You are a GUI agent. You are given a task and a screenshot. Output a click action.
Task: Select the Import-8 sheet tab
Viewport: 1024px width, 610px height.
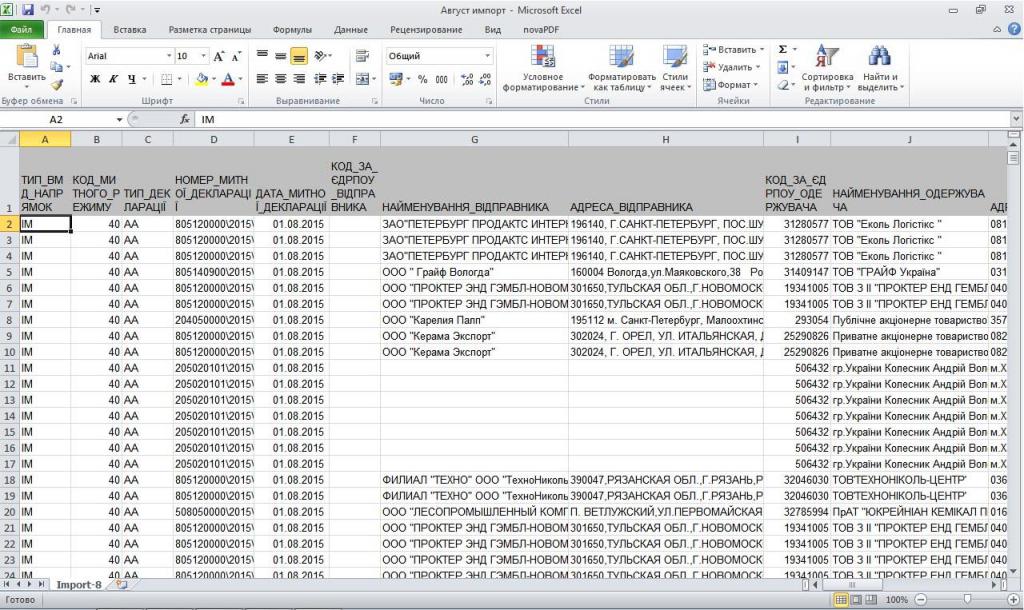point(79,585)
